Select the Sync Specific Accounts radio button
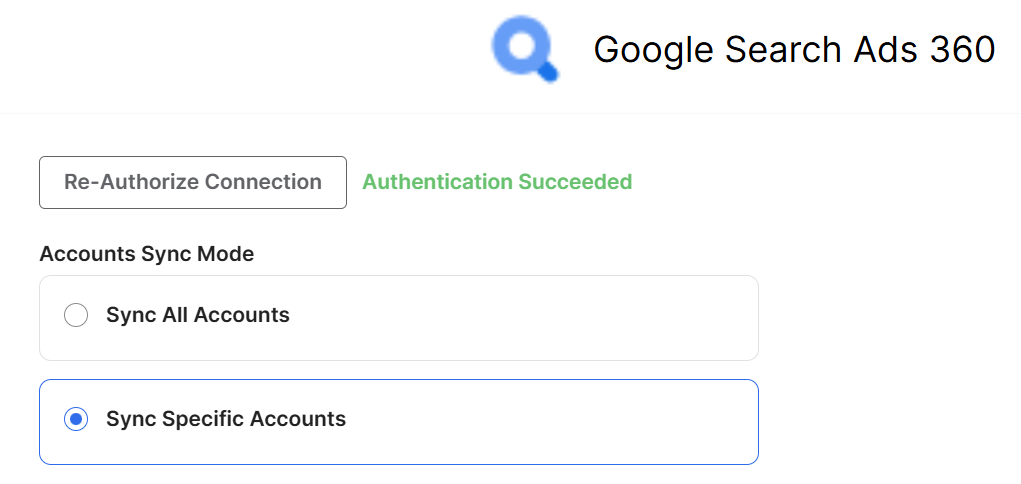Image resolution: width=1021 pixels, height=484 pixels. click(x=76, y=420)
